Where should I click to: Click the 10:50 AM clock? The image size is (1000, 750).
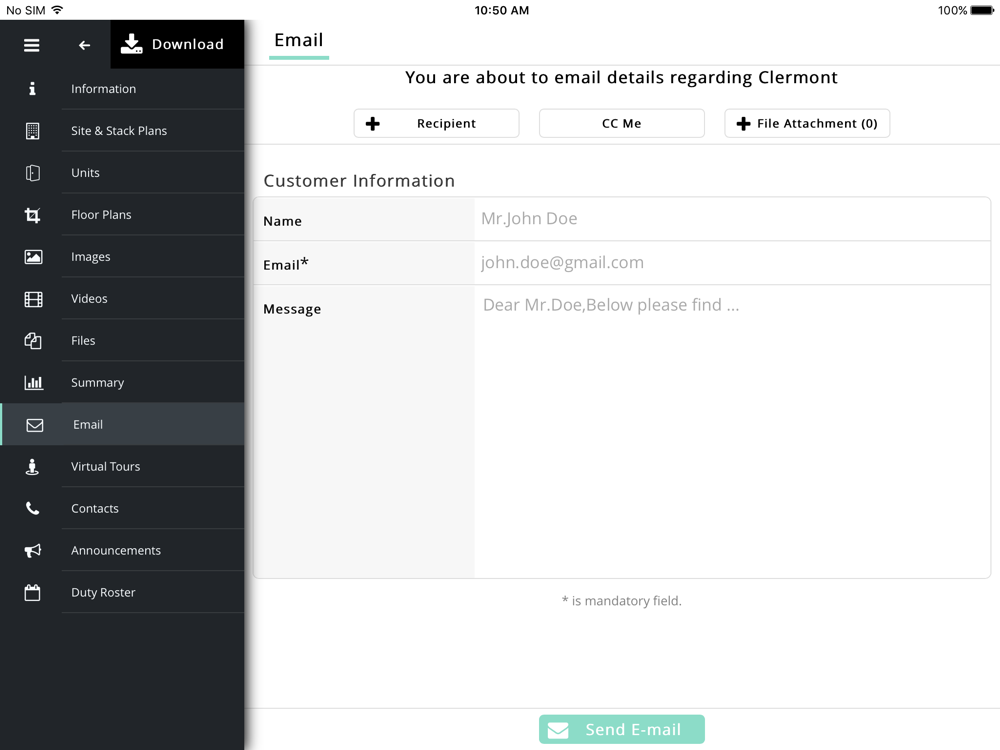click(501, 10)
